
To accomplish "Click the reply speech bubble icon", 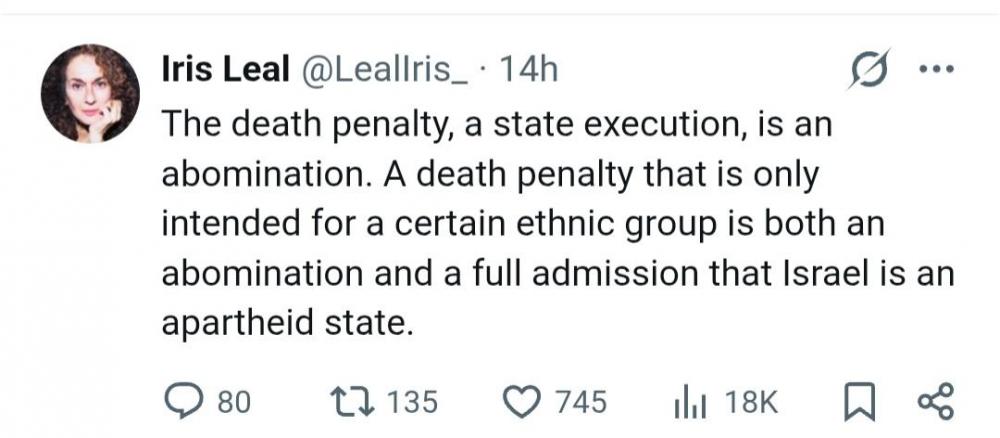I will (184, 402).
